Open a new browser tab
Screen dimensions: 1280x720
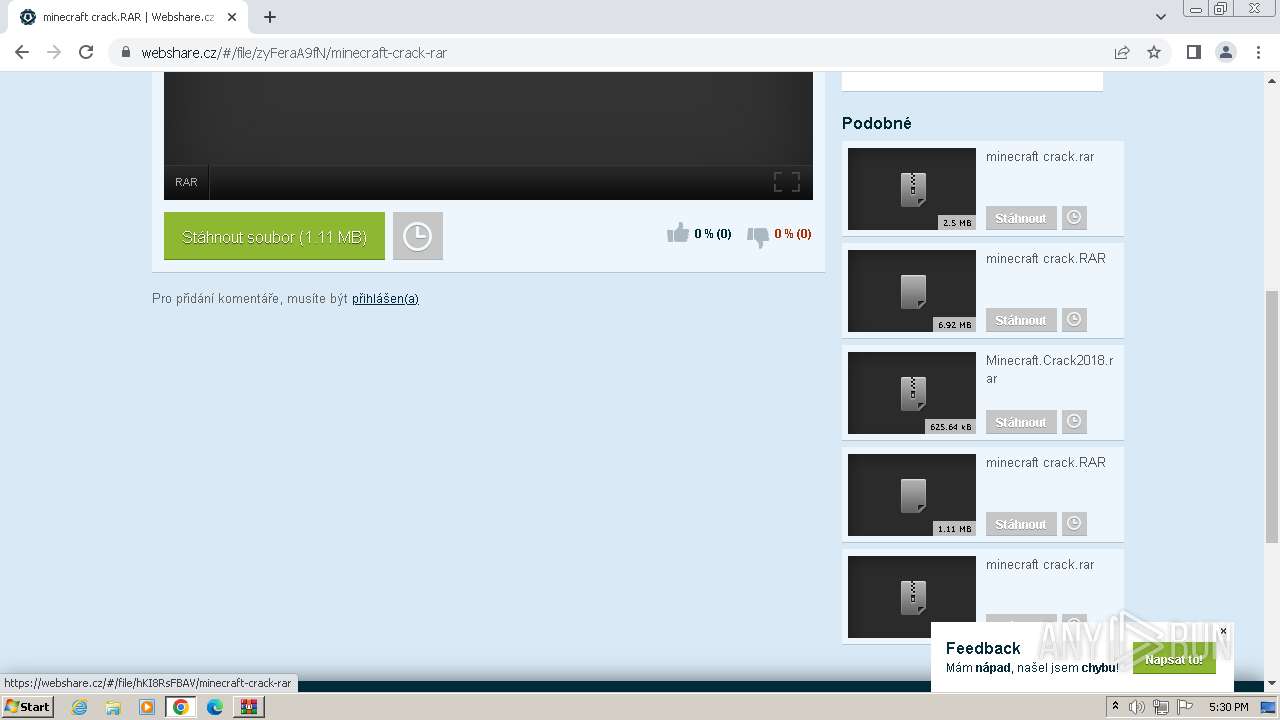(x=270, y=17)
